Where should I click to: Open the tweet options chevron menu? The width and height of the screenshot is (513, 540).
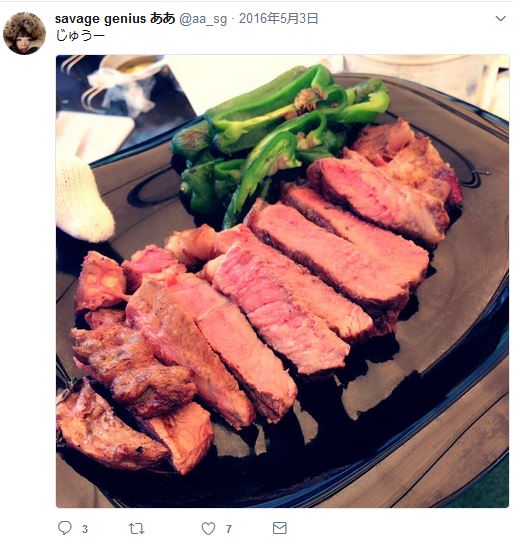click(x=501, y=18)
